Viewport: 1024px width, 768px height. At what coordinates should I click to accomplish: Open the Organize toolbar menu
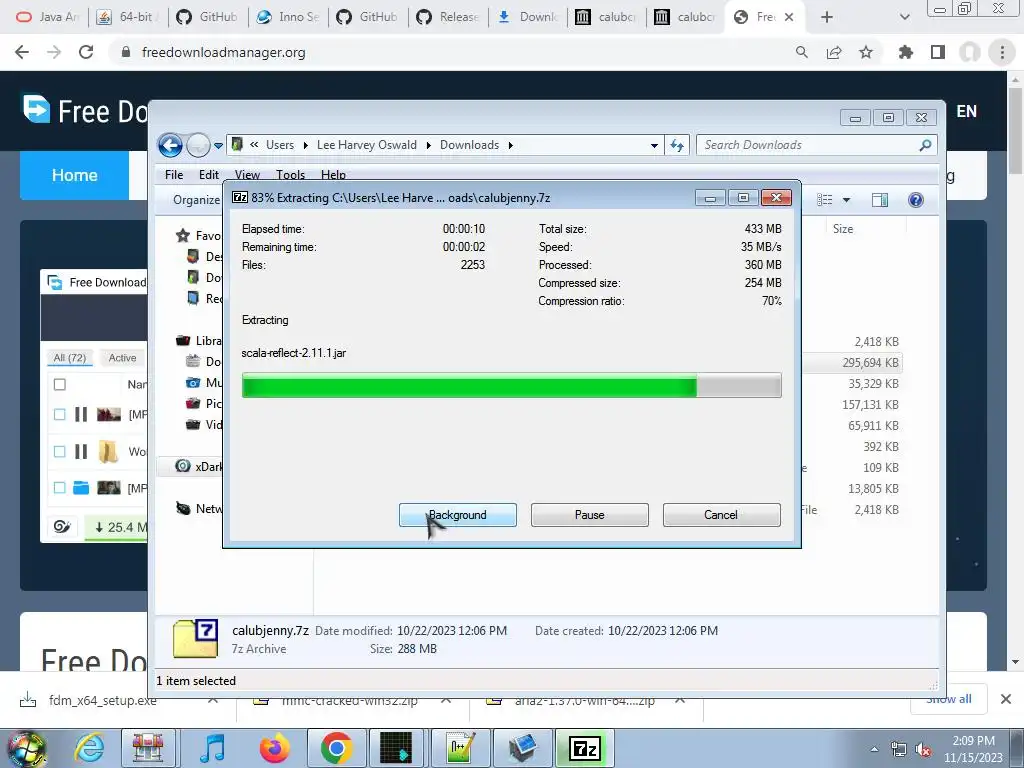tap(196, 200)
